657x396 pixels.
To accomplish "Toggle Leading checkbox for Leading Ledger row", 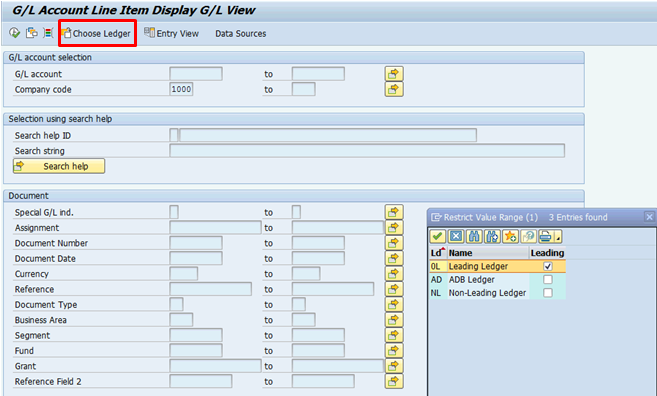I will pos(548,266).
